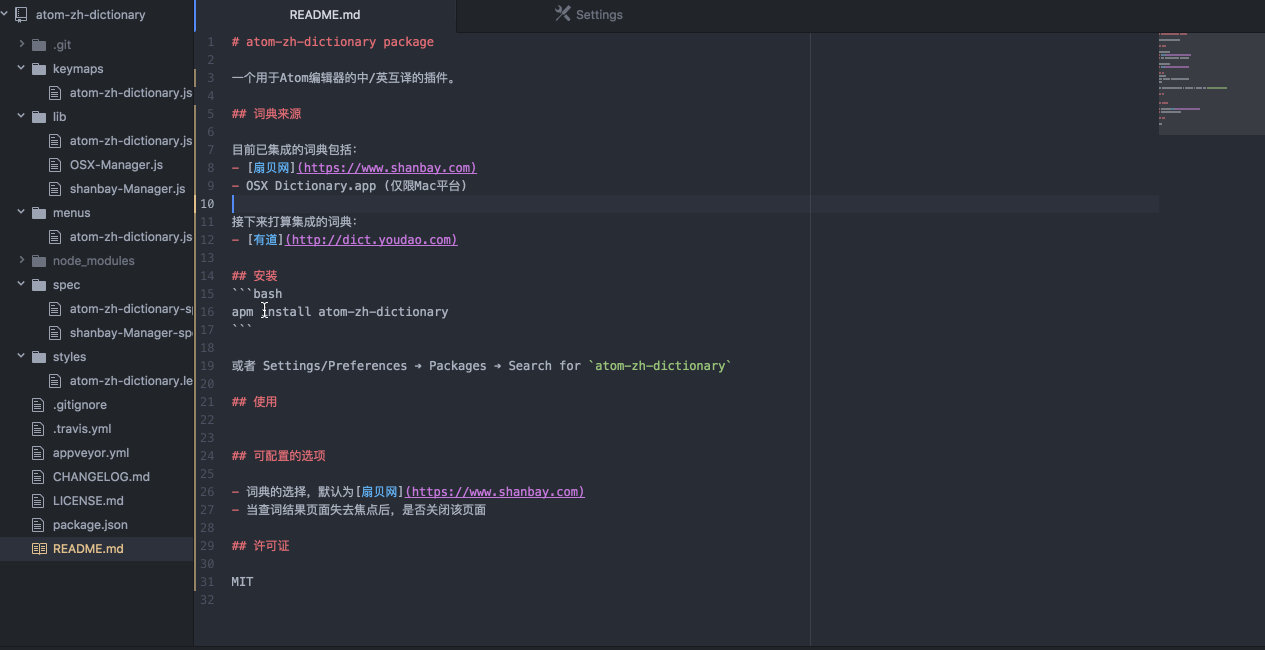Expand the .git folder chevron

point(22,45)
